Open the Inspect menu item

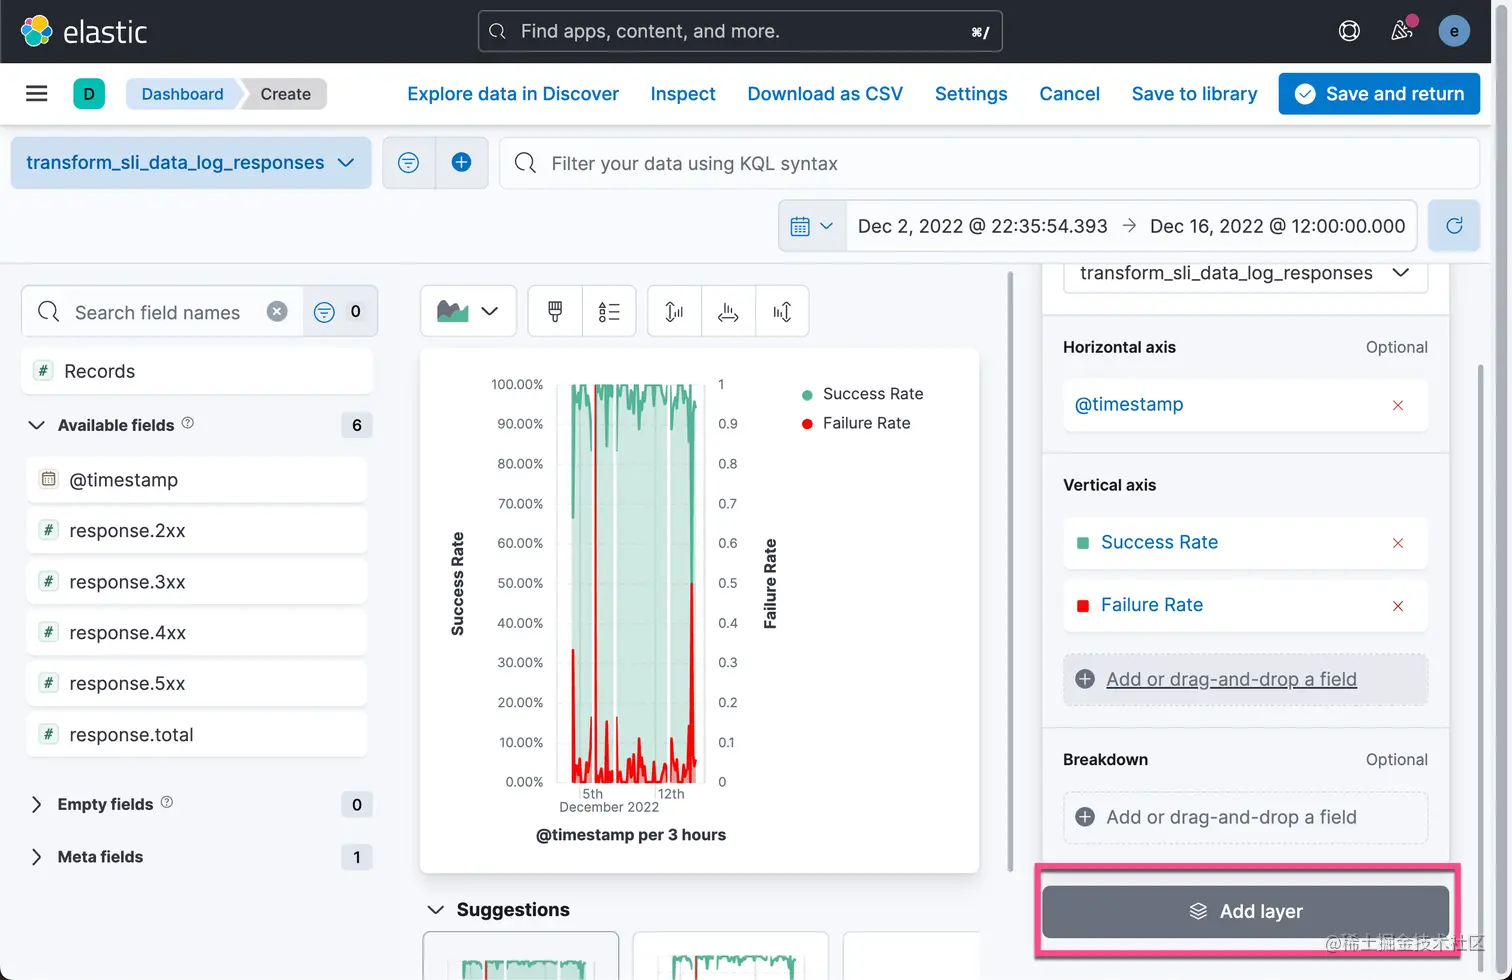click(x=683, y=94)
